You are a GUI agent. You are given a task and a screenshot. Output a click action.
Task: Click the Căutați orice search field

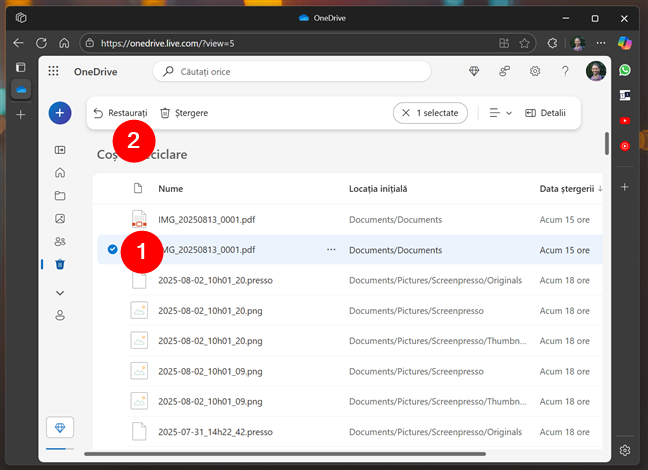click(292, 72)
